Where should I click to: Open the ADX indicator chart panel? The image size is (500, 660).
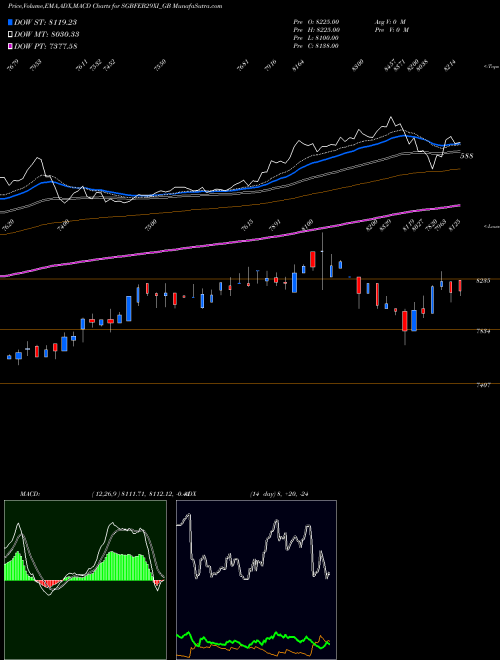tap(256, 580)
